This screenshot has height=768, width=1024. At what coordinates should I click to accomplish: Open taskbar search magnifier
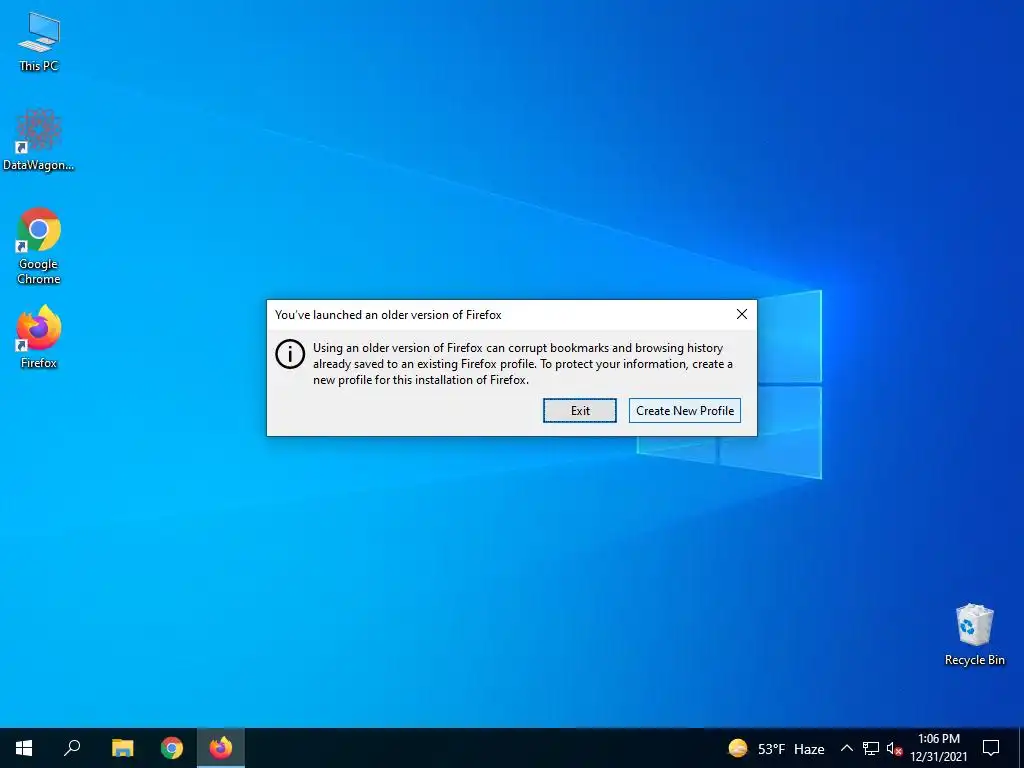72,748
